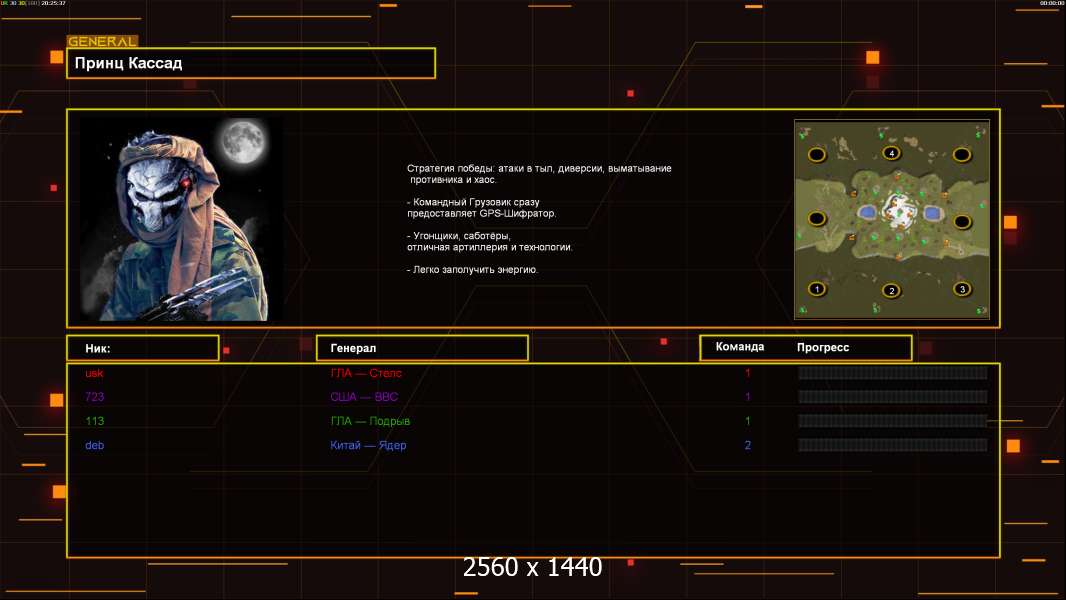Click team number 2 in deb's row
This screenshot has height=600, width=1066.
point(748,446)
